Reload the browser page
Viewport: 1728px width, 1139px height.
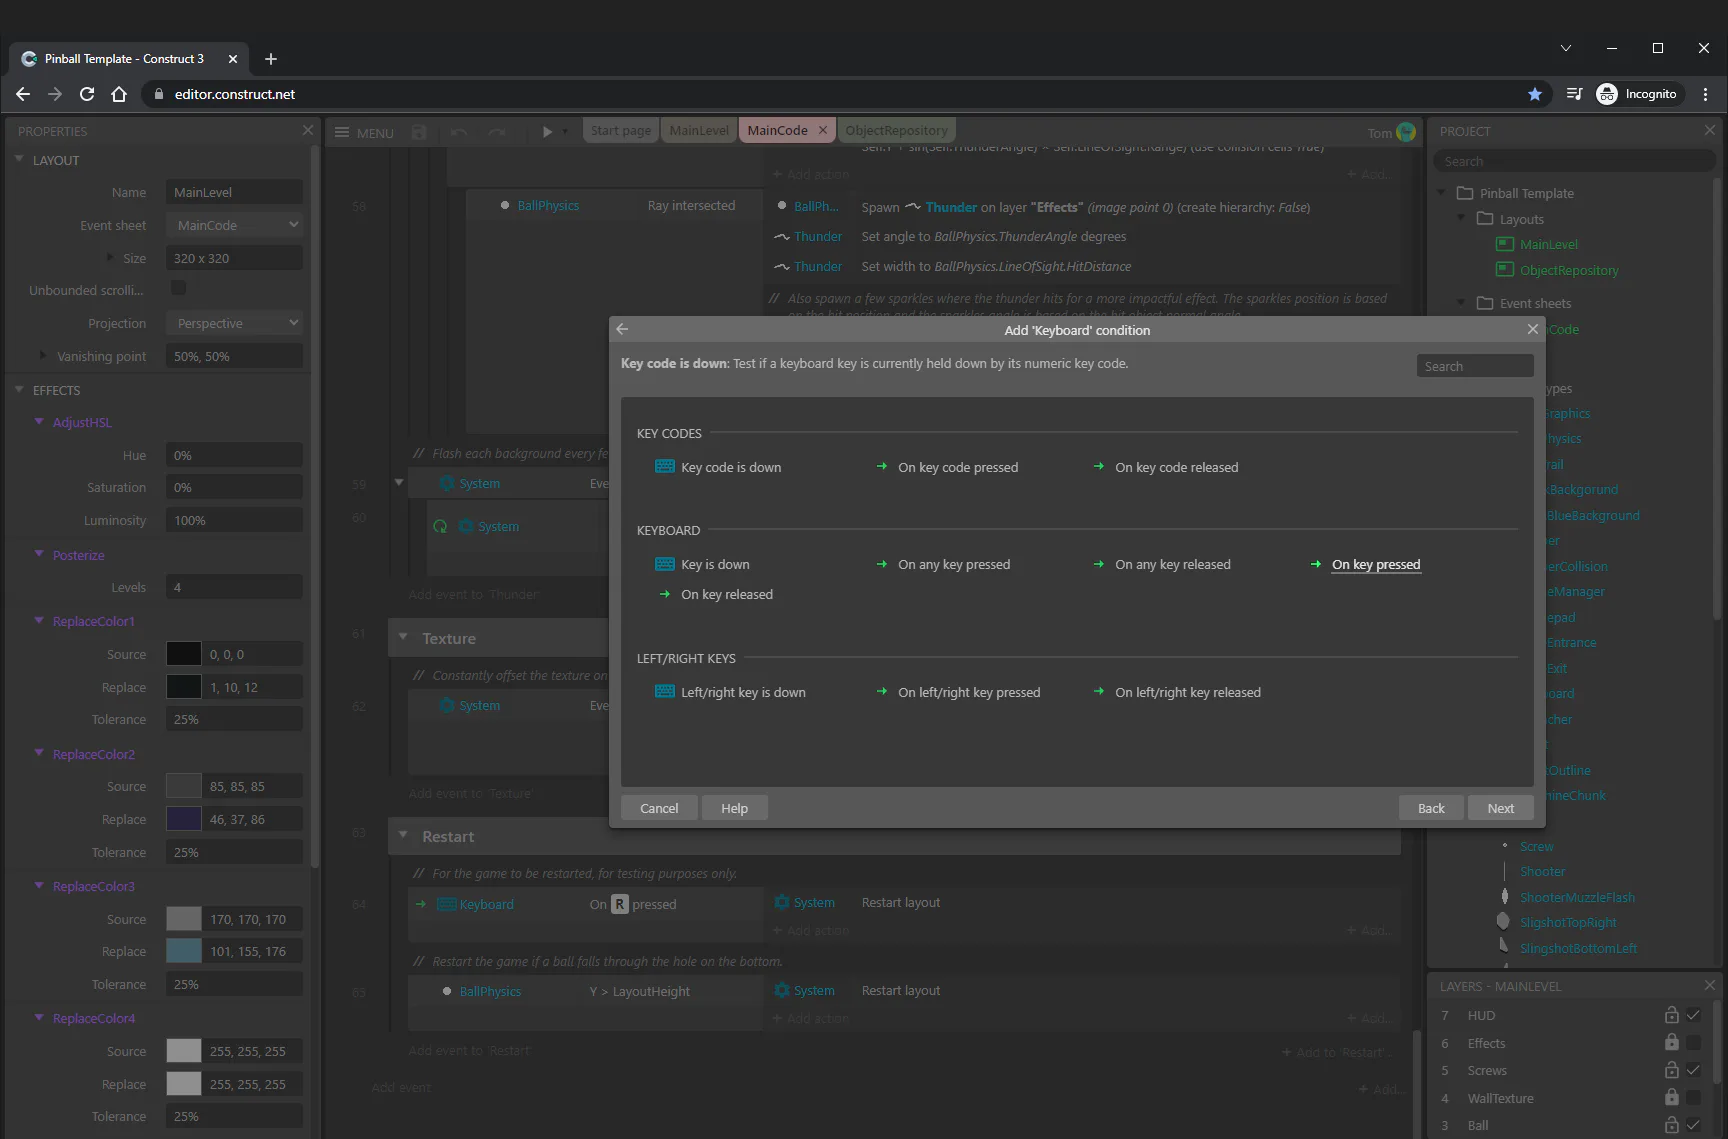87,94
